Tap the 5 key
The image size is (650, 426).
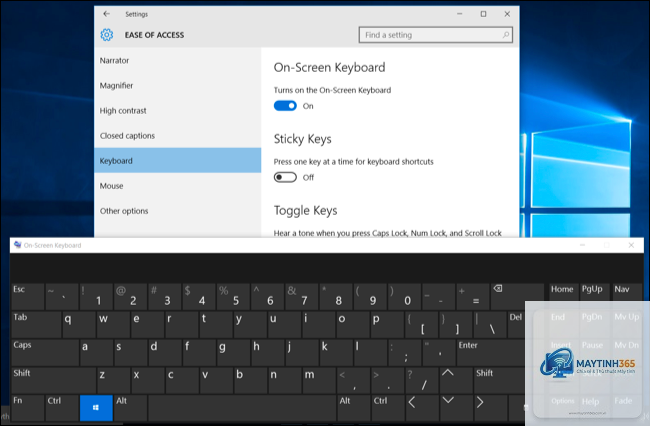(x=234, y=296)
